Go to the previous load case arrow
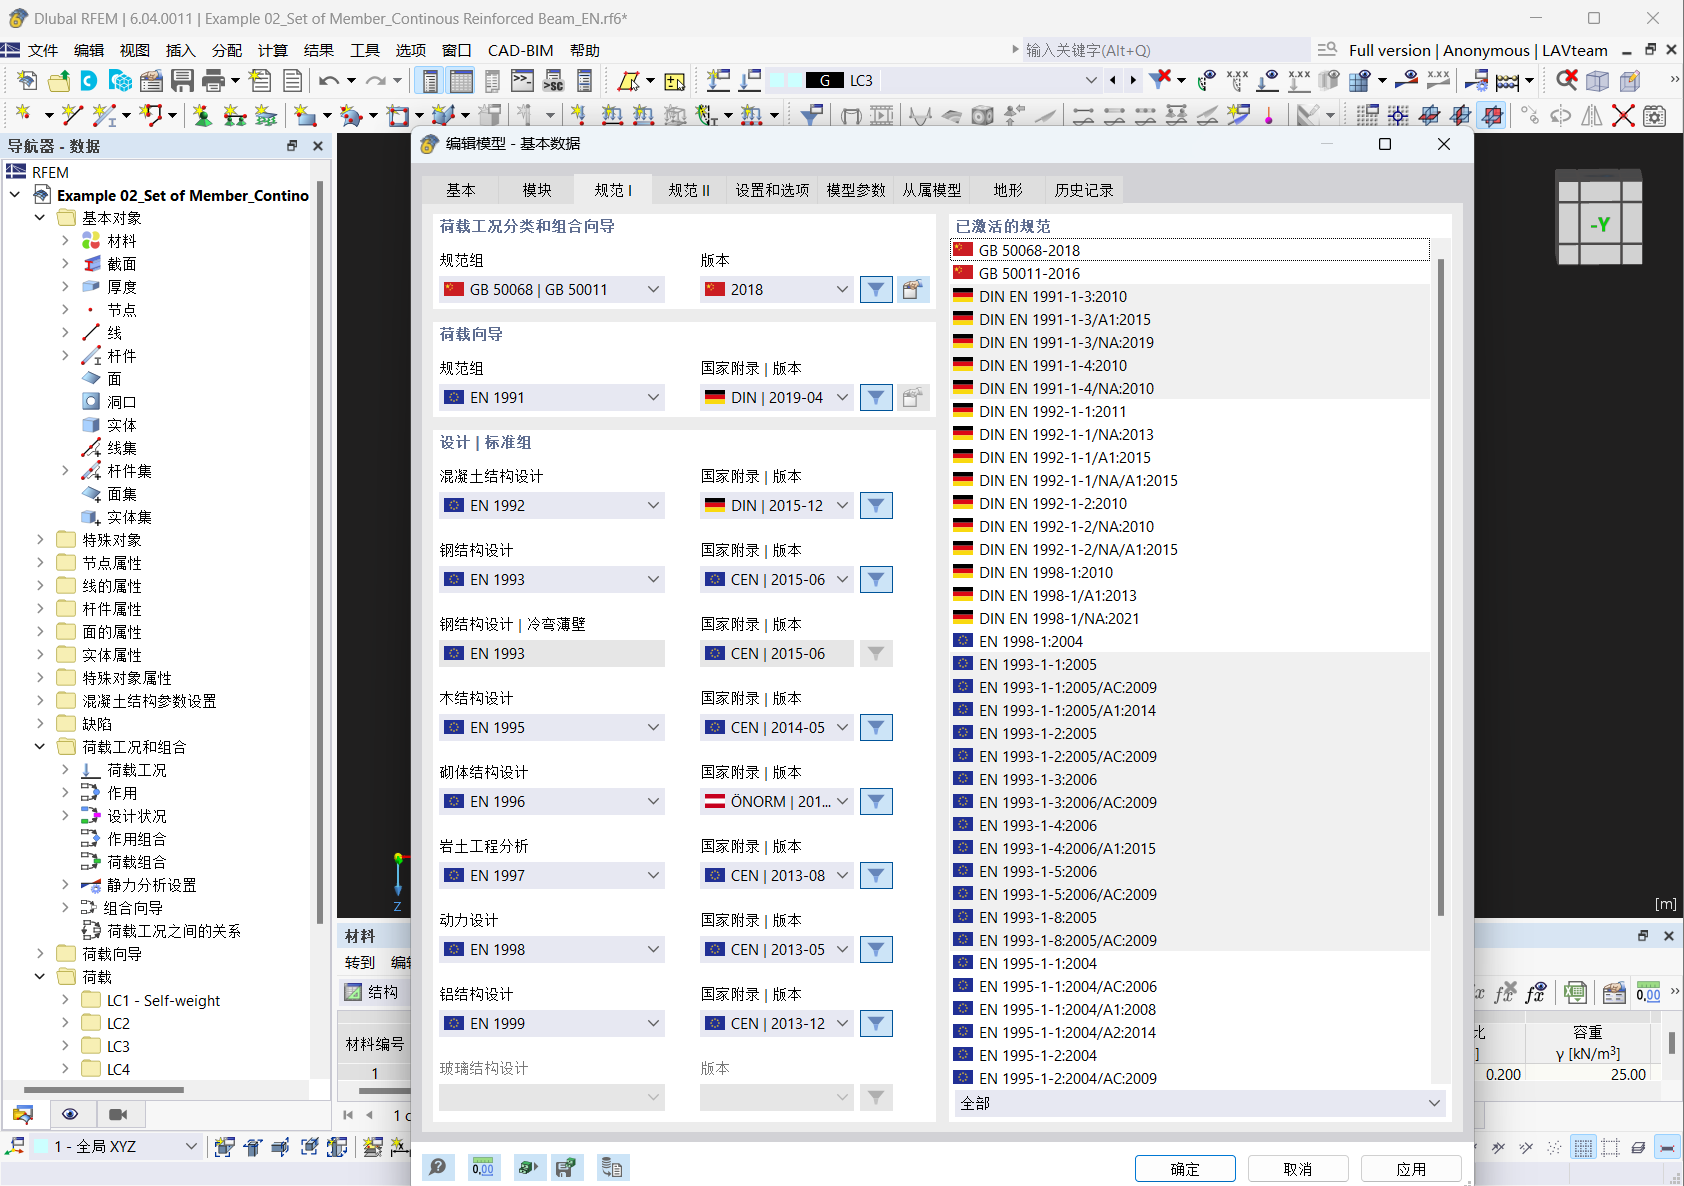The image size is (1684, 1186). click(1113, 81)
